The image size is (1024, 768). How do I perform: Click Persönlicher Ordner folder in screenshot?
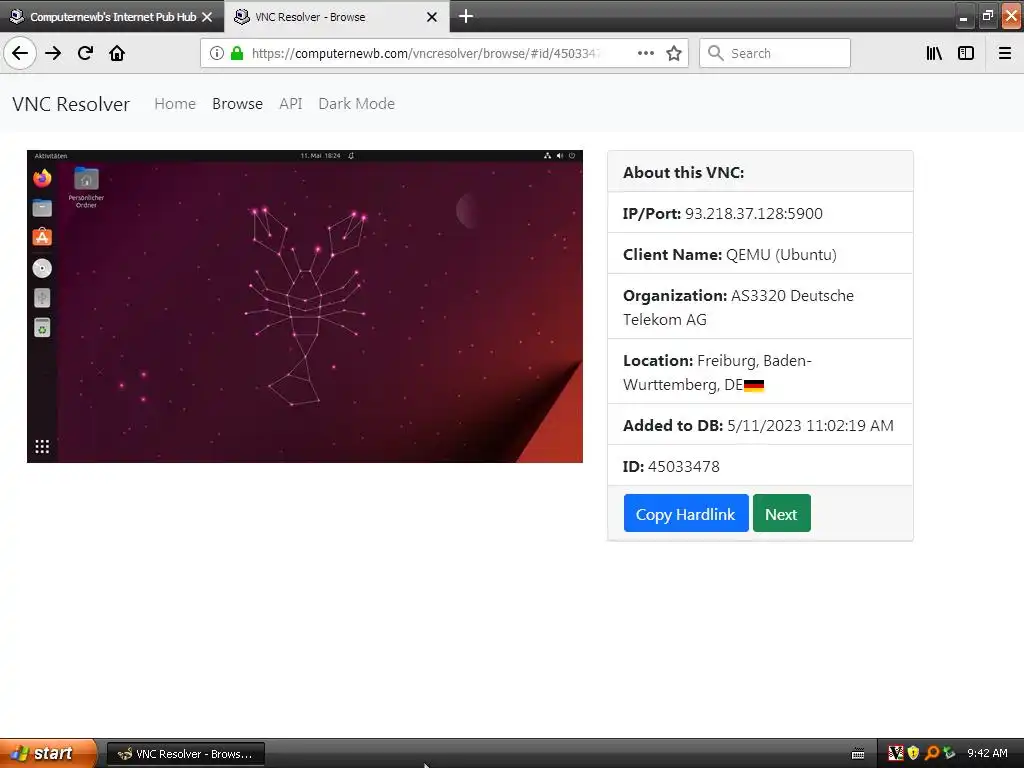pyautogui.click(x=86, y=187)
